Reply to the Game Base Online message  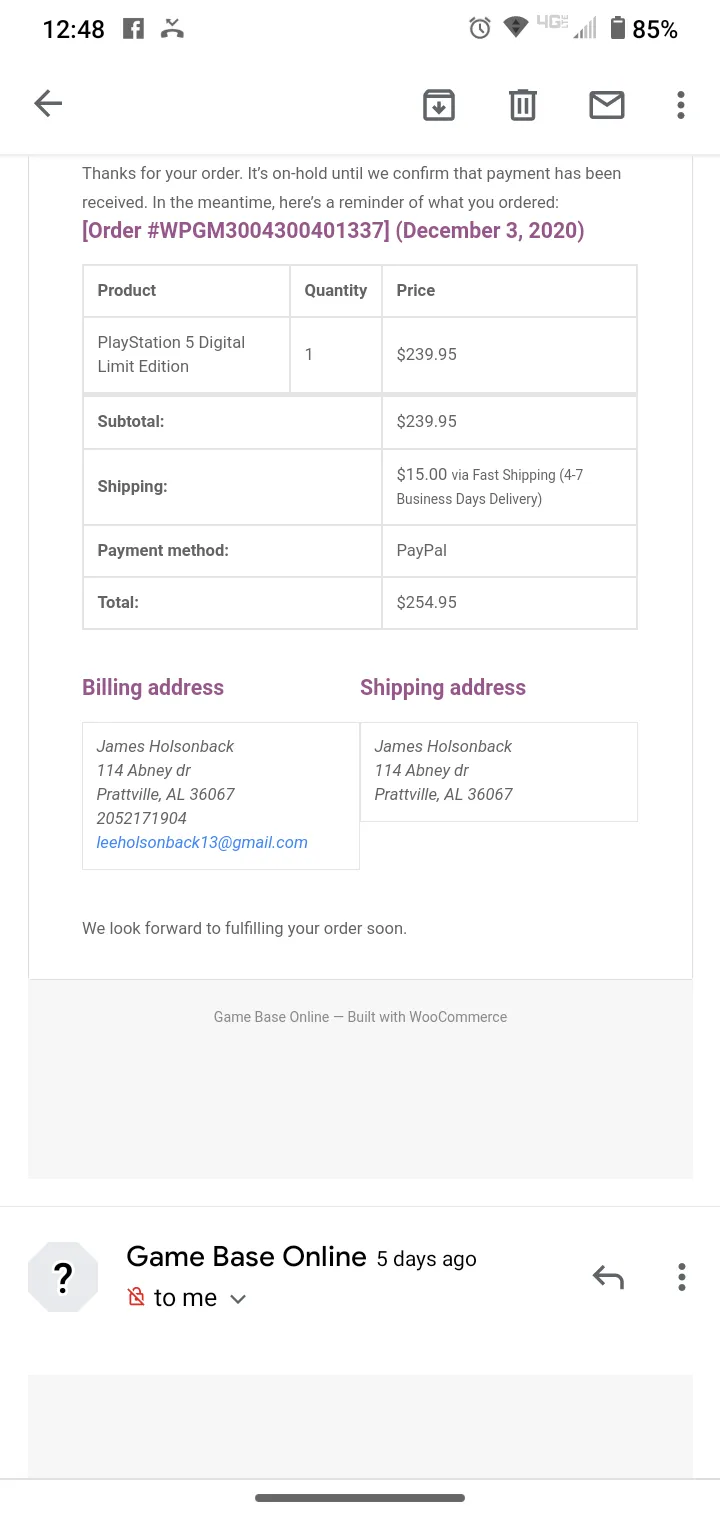point(608,1277)
